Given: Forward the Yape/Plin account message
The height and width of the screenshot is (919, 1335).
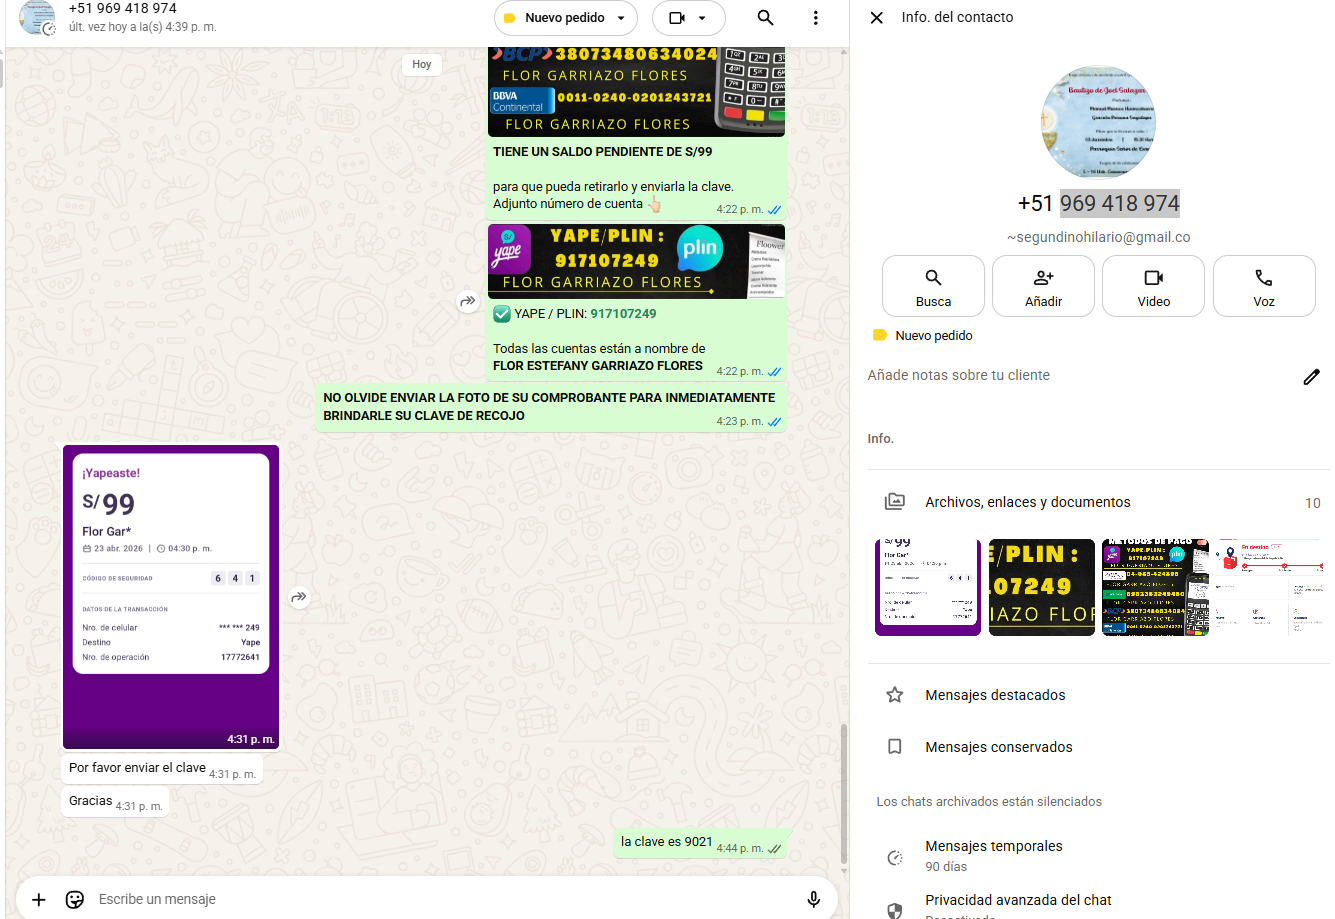Looking at the screenshot, I should [x=468, y=301].
